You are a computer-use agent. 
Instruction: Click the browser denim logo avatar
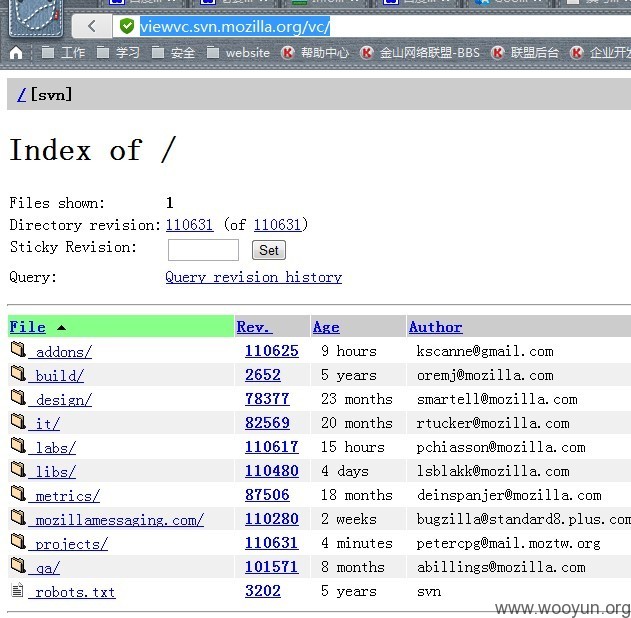35,18
